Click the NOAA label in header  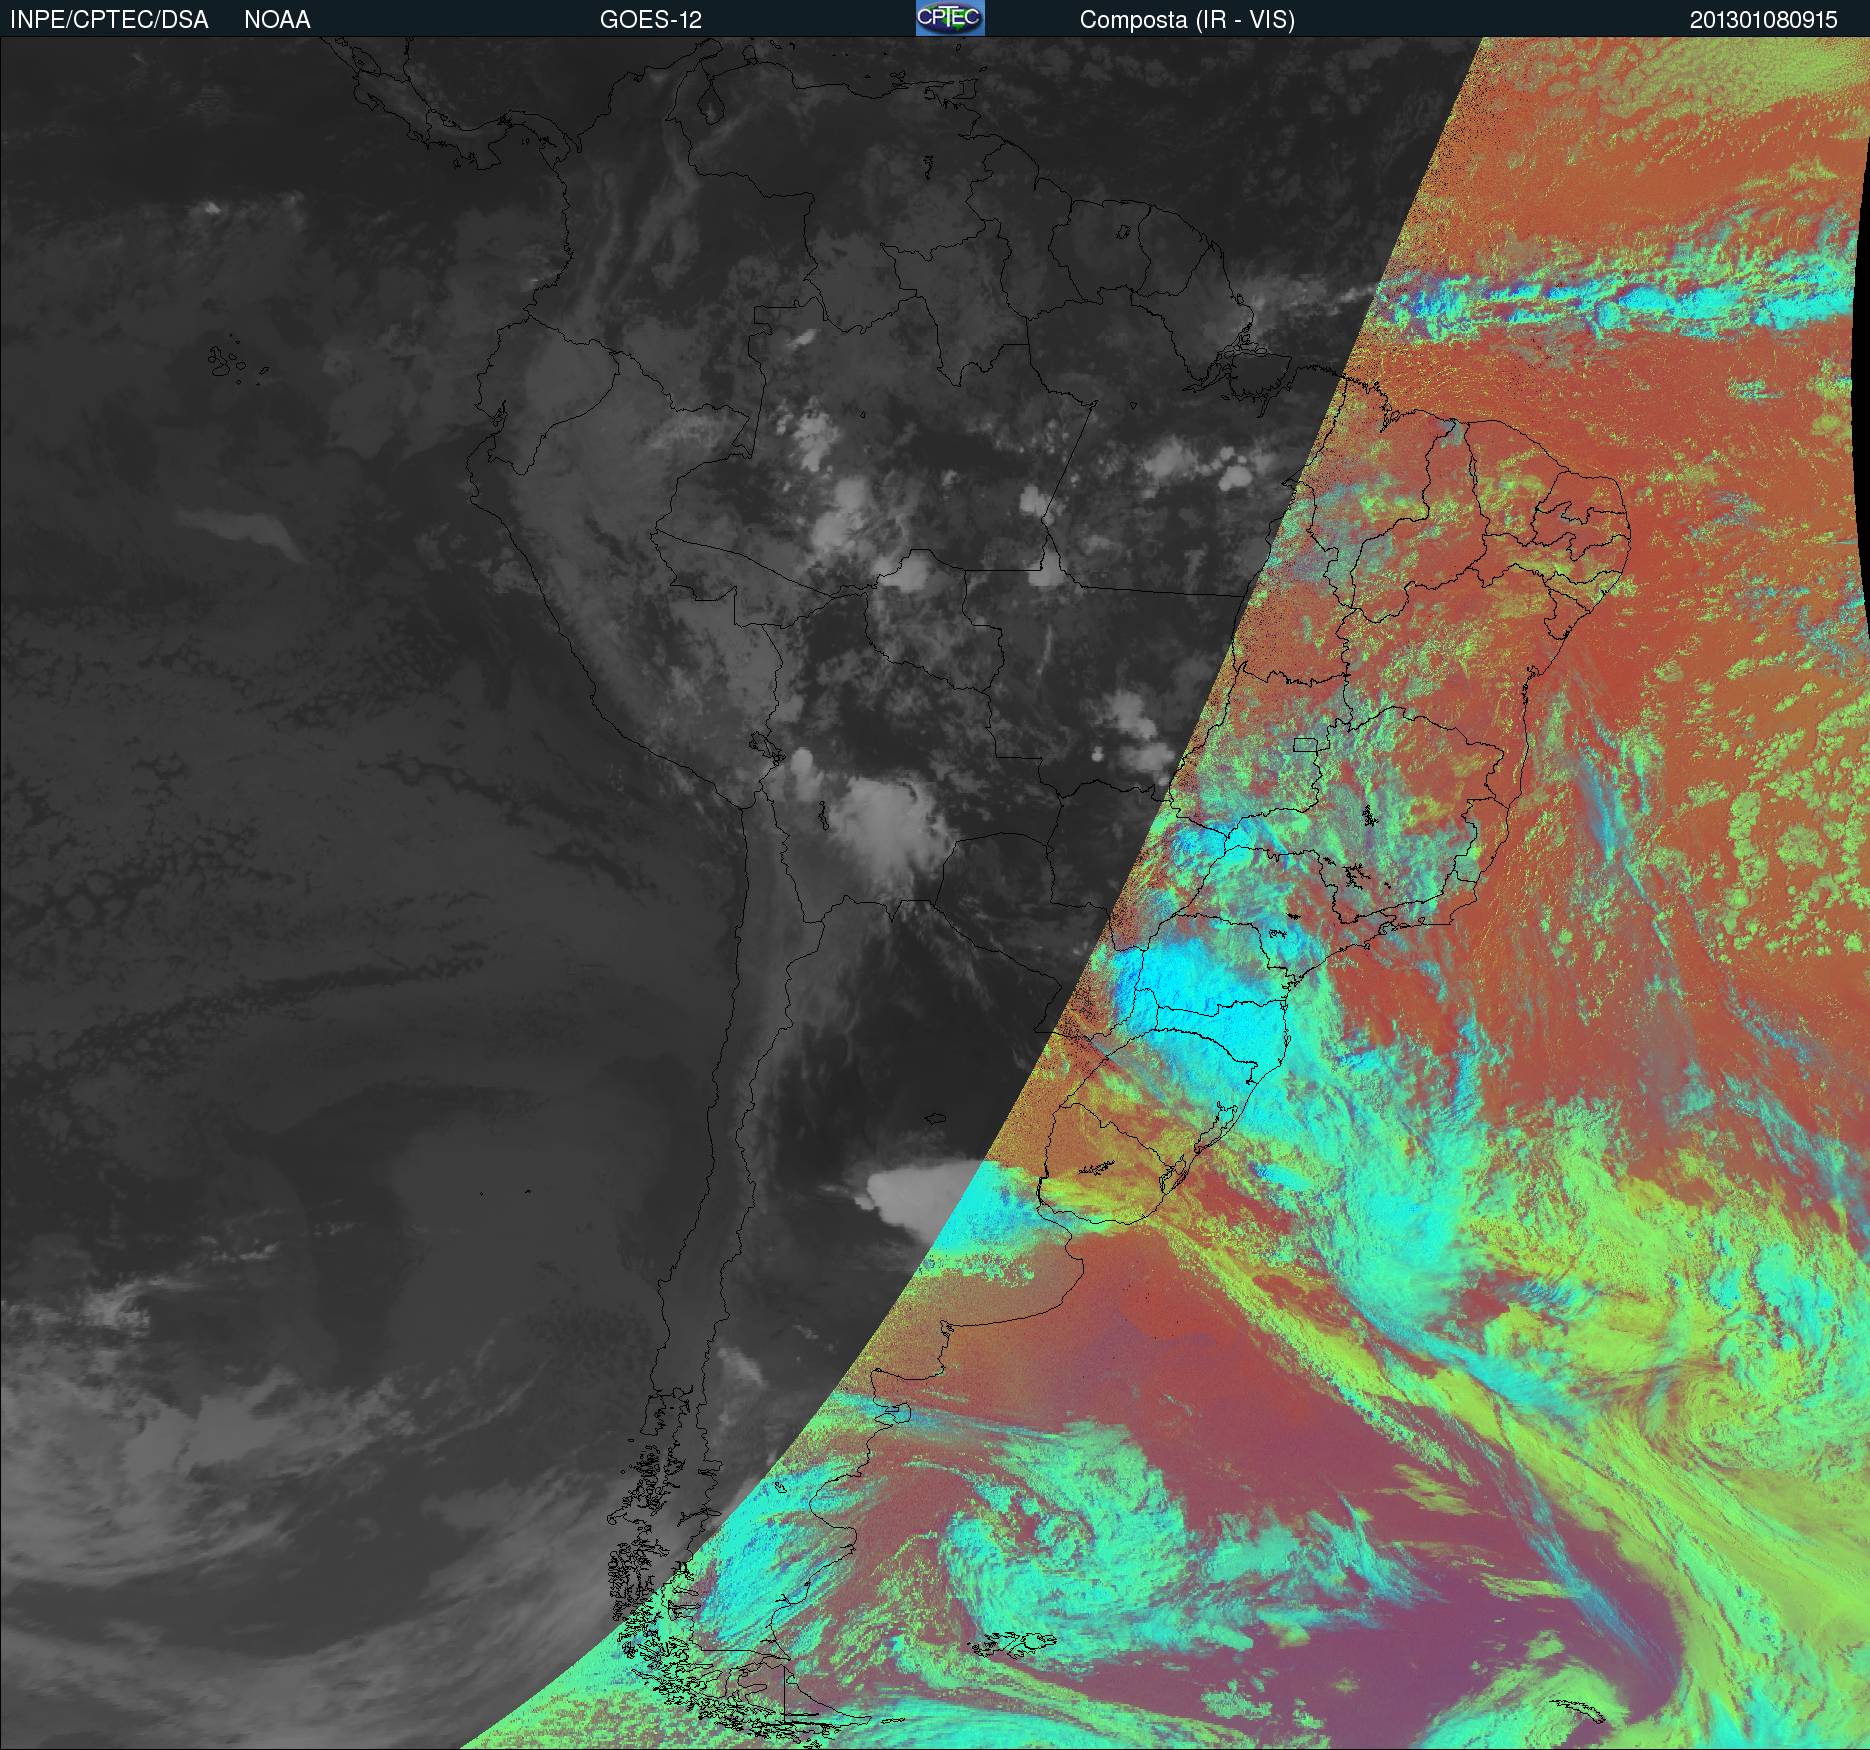[x=277, y=20]
